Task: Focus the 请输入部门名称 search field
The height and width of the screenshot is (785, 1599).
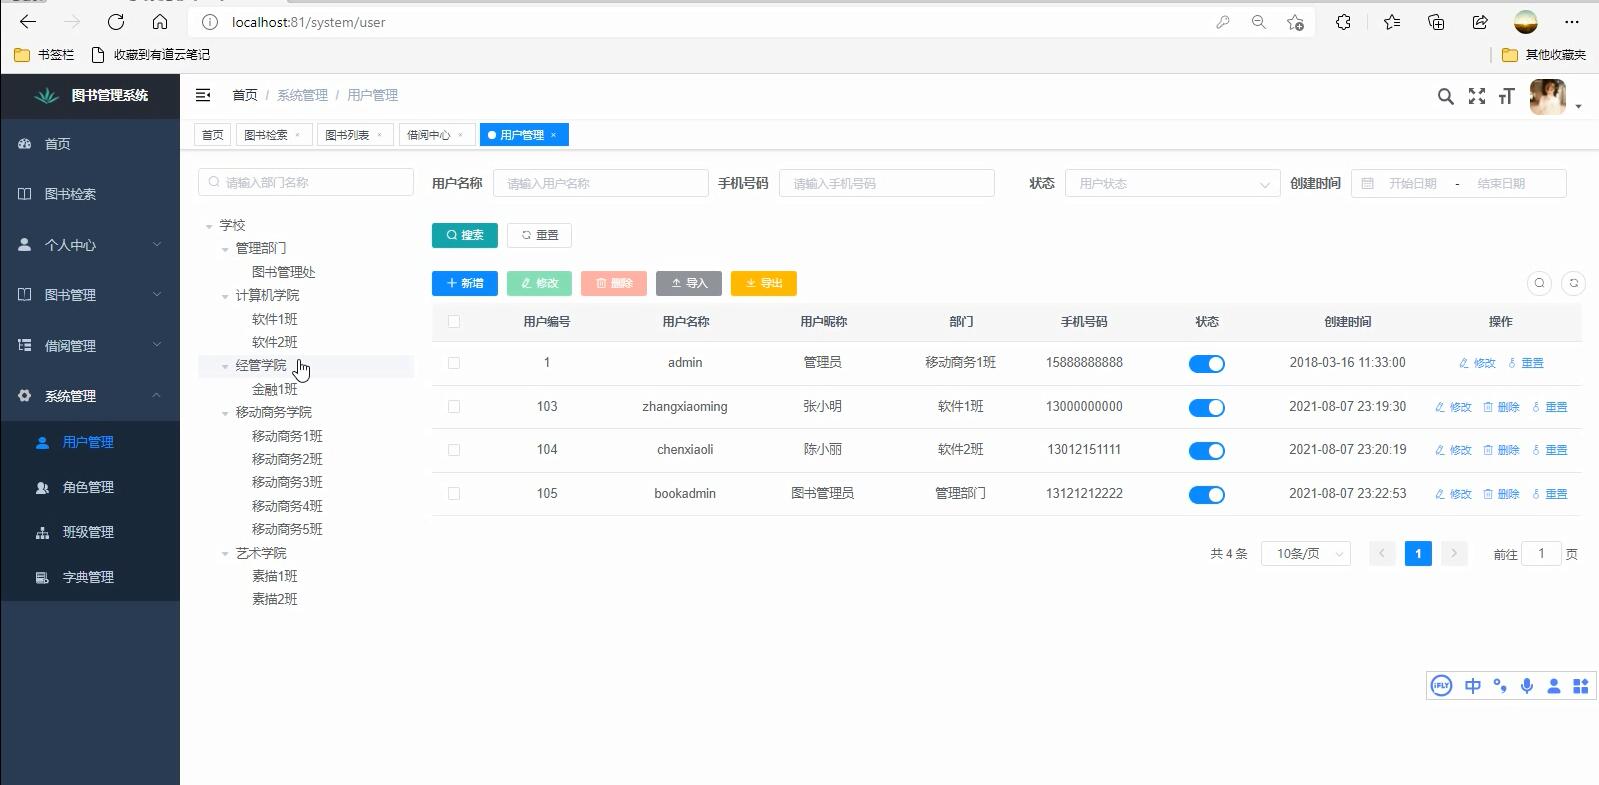Action: pyautogui.click(x=306, y=182)
